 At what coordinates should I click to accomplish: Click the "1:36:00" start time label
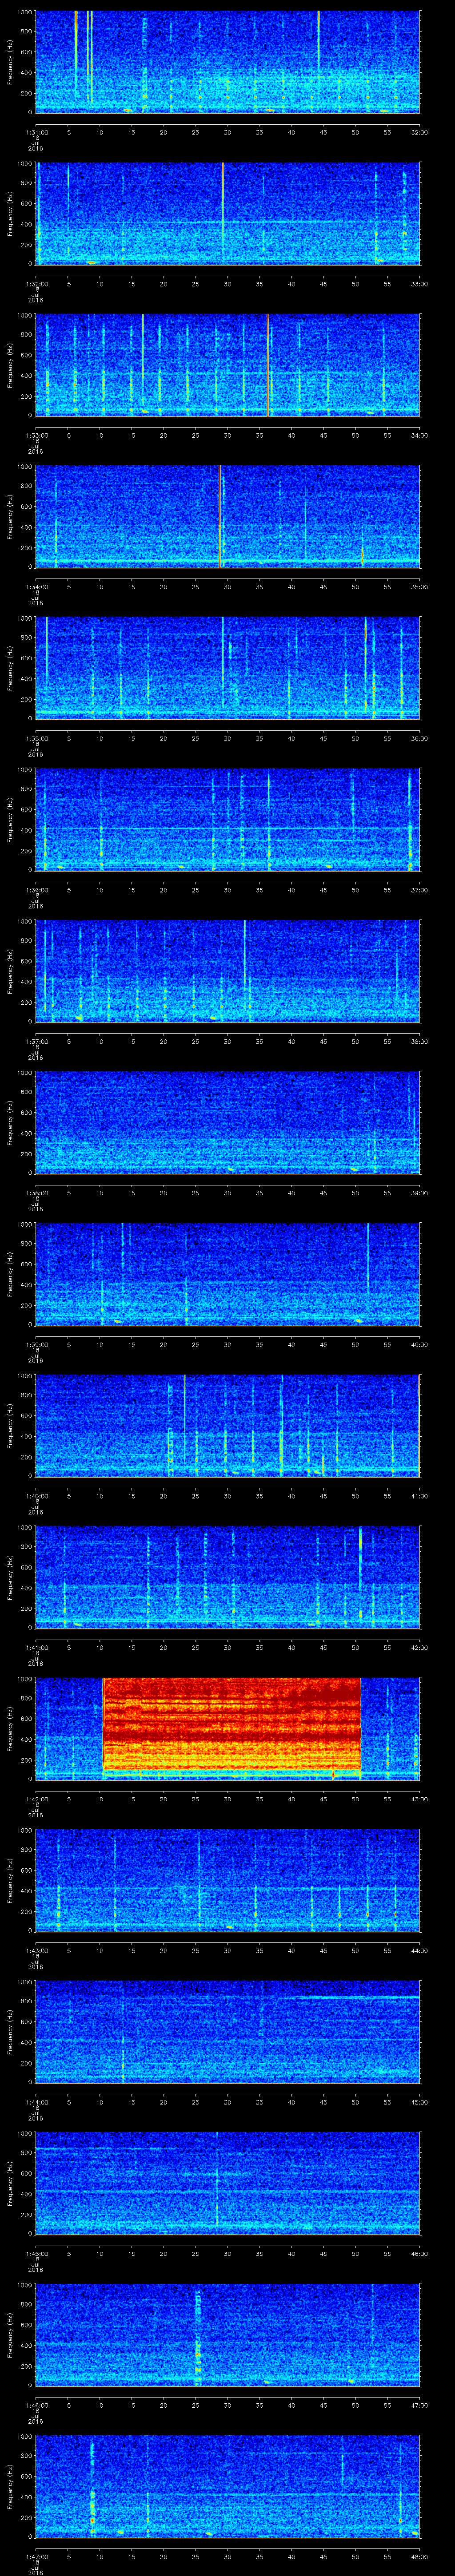coord(36,890)
